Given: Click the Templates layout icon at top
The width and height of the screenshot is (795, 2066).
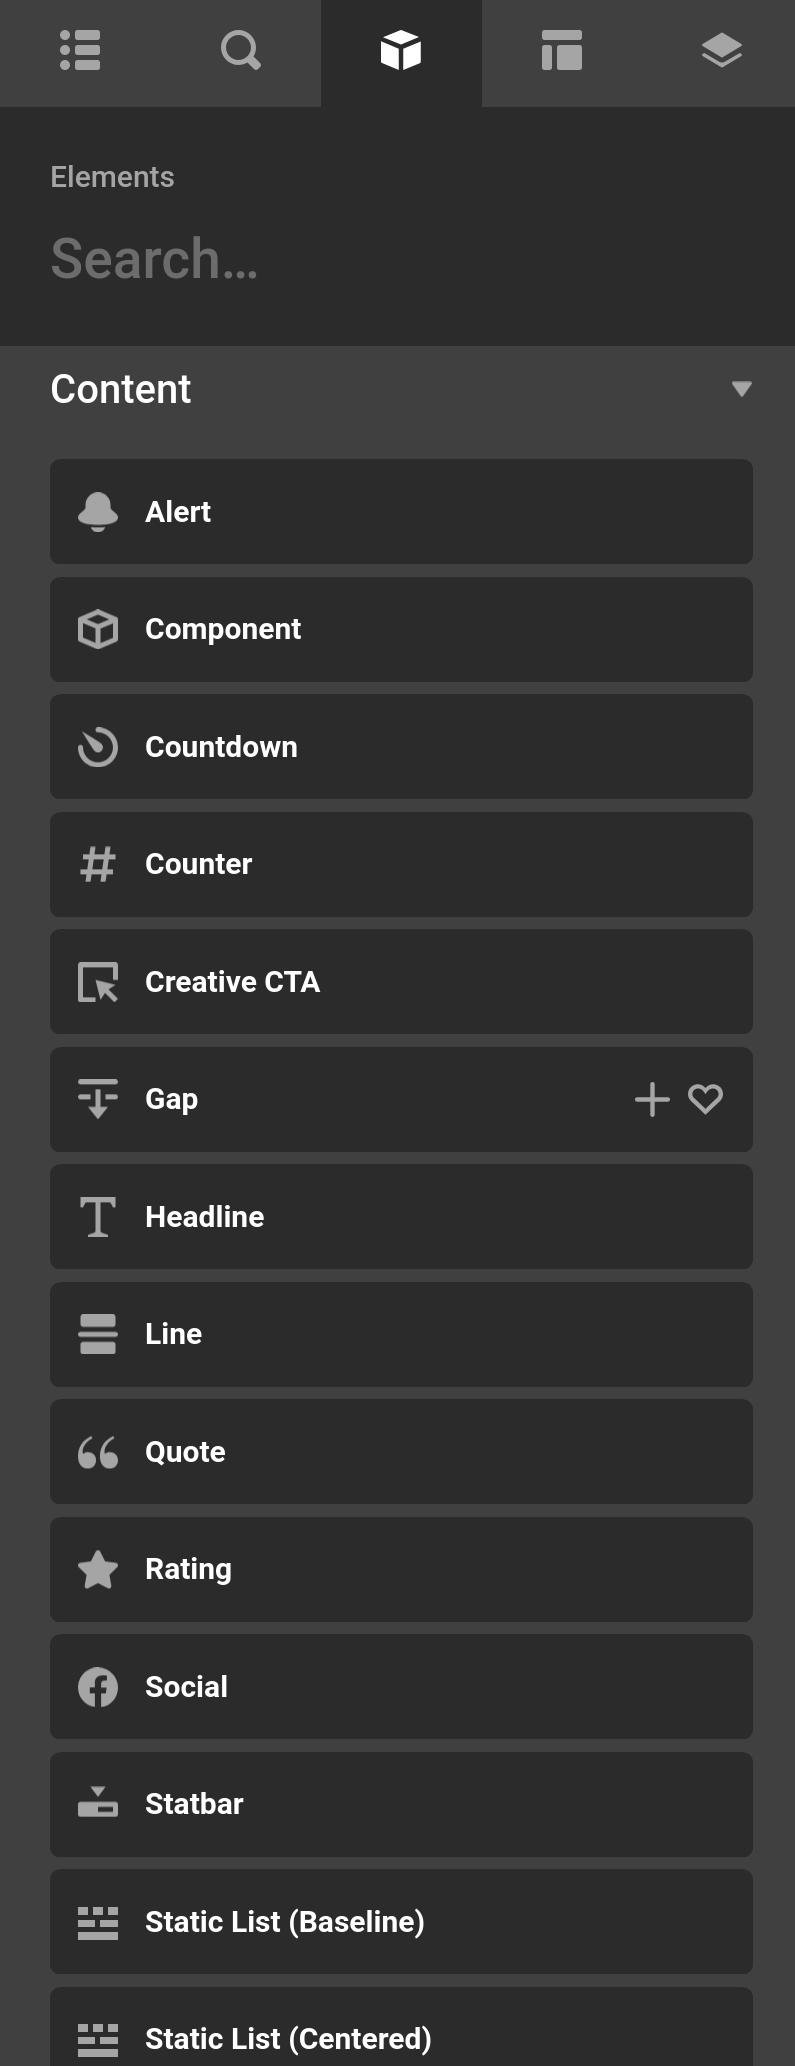Looking at the screenshot, I should [562, 53].
